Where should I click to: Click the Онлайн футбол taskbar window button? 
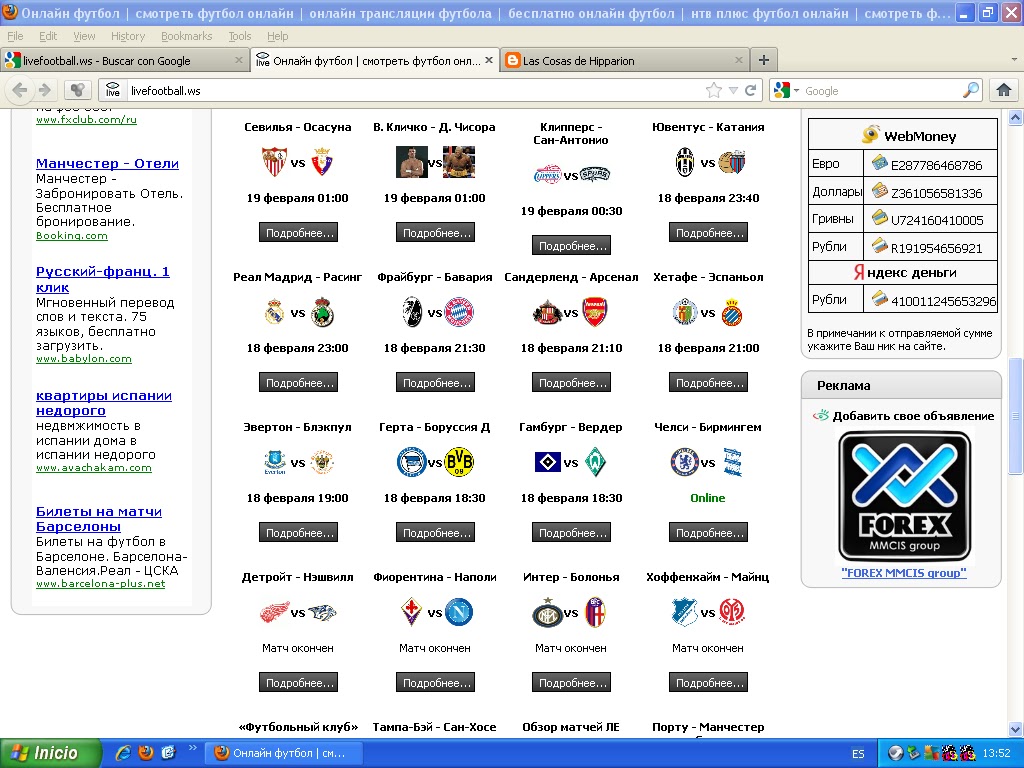(x=283, y=753)
